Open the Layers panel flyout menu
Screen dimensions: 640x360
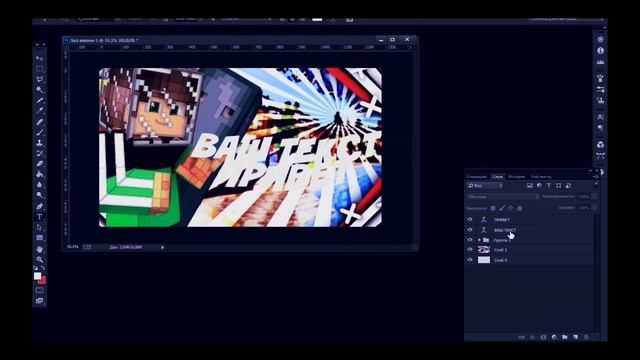point(595,177)
